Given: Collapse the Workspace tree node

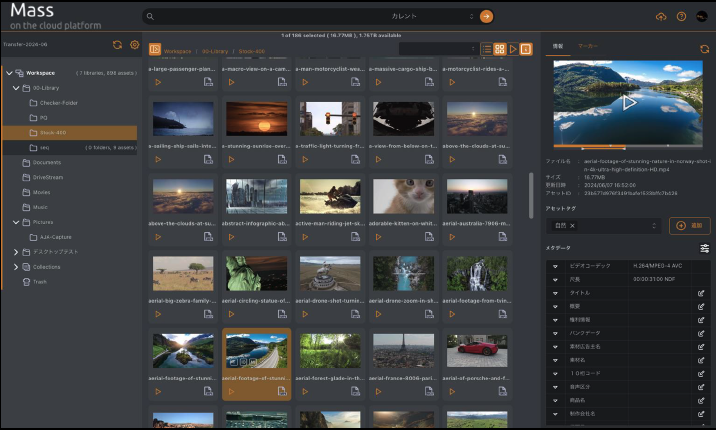Looking at the screenshot, I should (8, 73).
